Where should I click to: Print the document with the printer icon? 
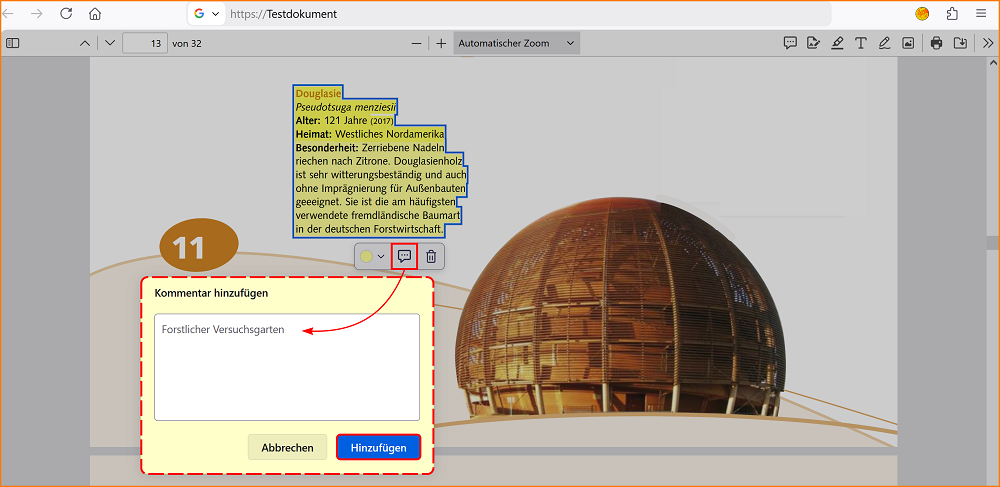pos(936,43)
